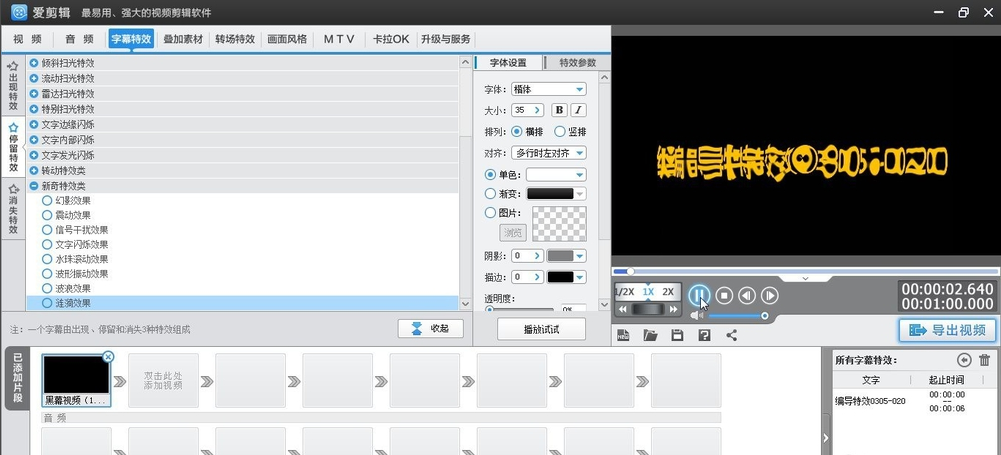1001x455 pixels.
Task: Switch to the 转场特效 tab
Action: click(x=235, y=39)
